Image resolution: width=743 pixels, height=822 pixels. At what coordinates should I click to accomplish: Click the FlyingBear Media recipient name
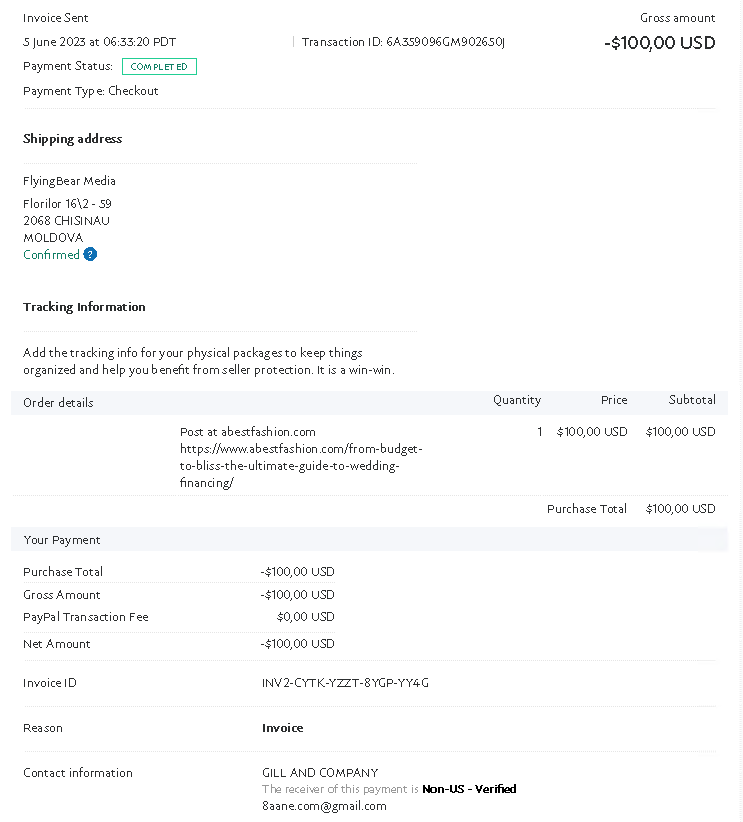coord(69,181)
